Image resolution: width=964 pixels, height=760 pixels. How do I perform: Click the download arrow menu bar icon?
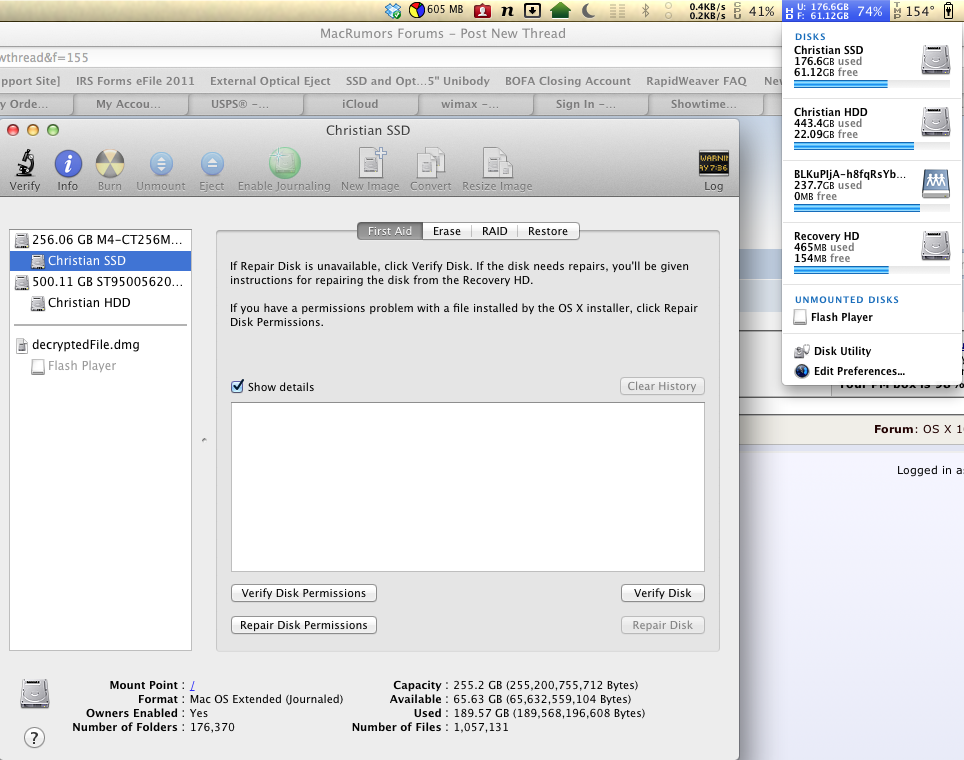(532, 10)
